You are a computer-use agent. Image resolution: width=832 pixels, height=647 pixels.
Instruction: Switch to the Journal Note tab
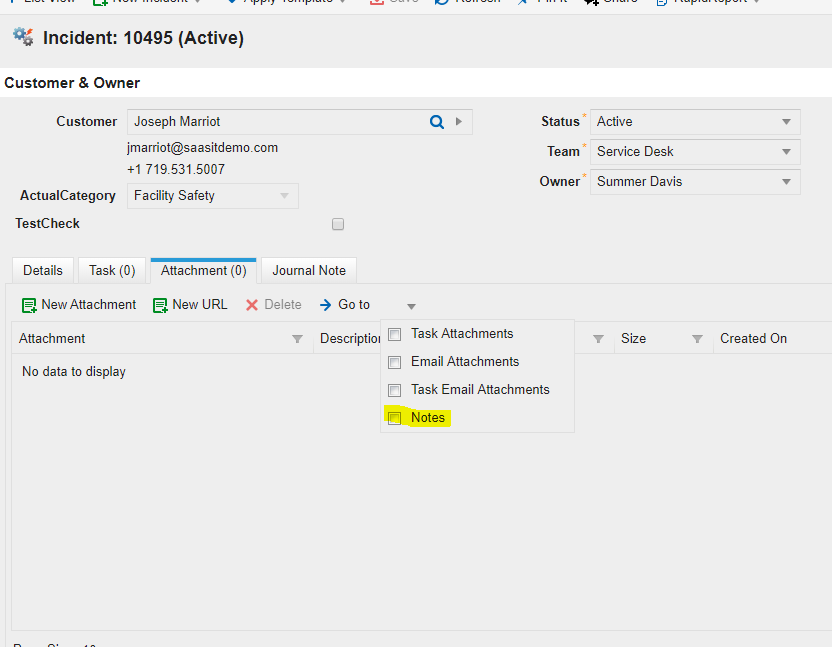point(308,270)
